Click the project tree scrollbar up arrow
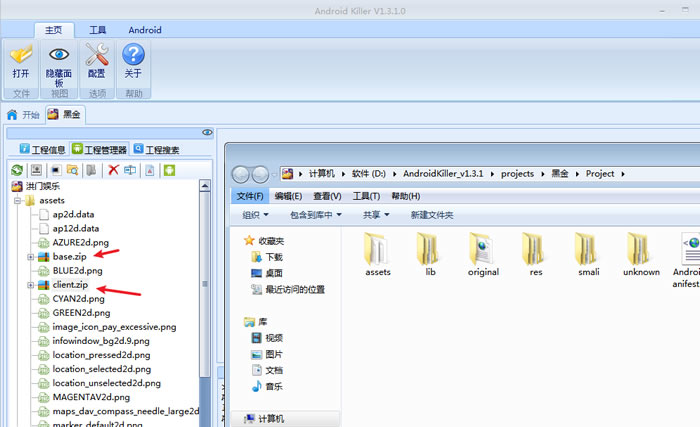 pos(205,187)
